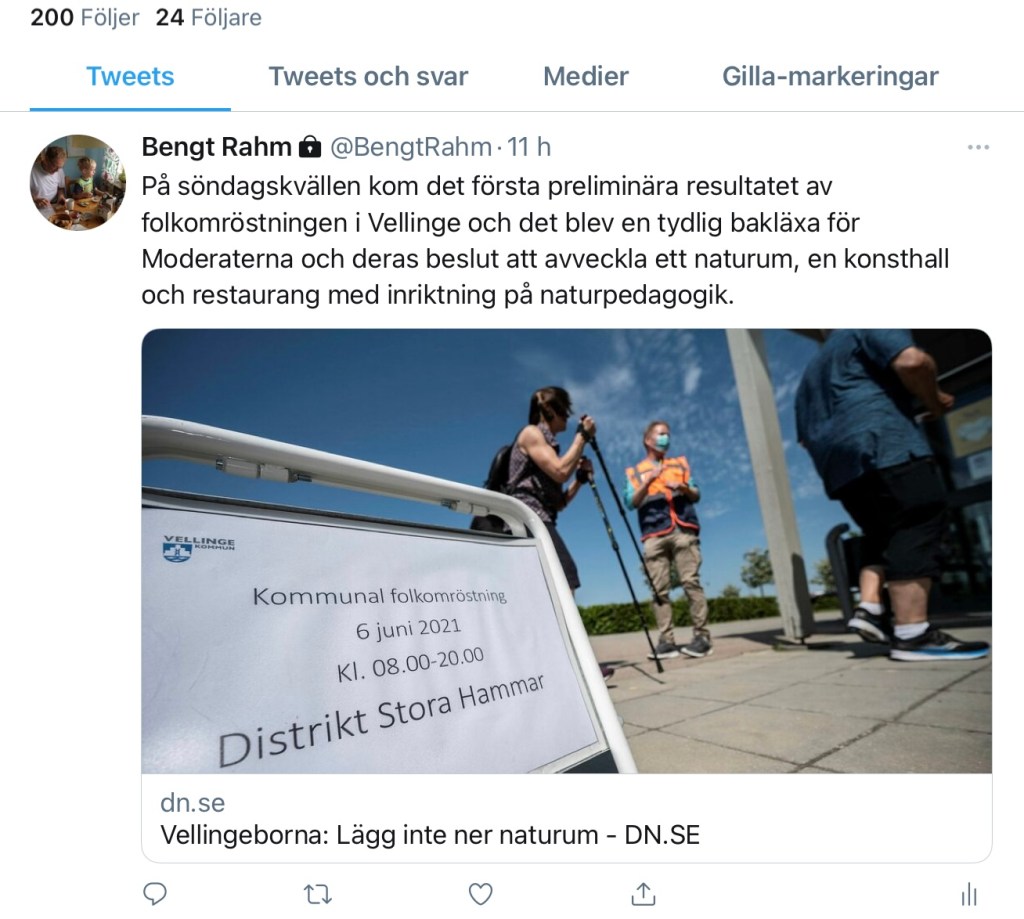Image resolution: width=1024 pixels, height=919 pixels.
Task: Show the 200 Följer list
Action: point(85,17)
